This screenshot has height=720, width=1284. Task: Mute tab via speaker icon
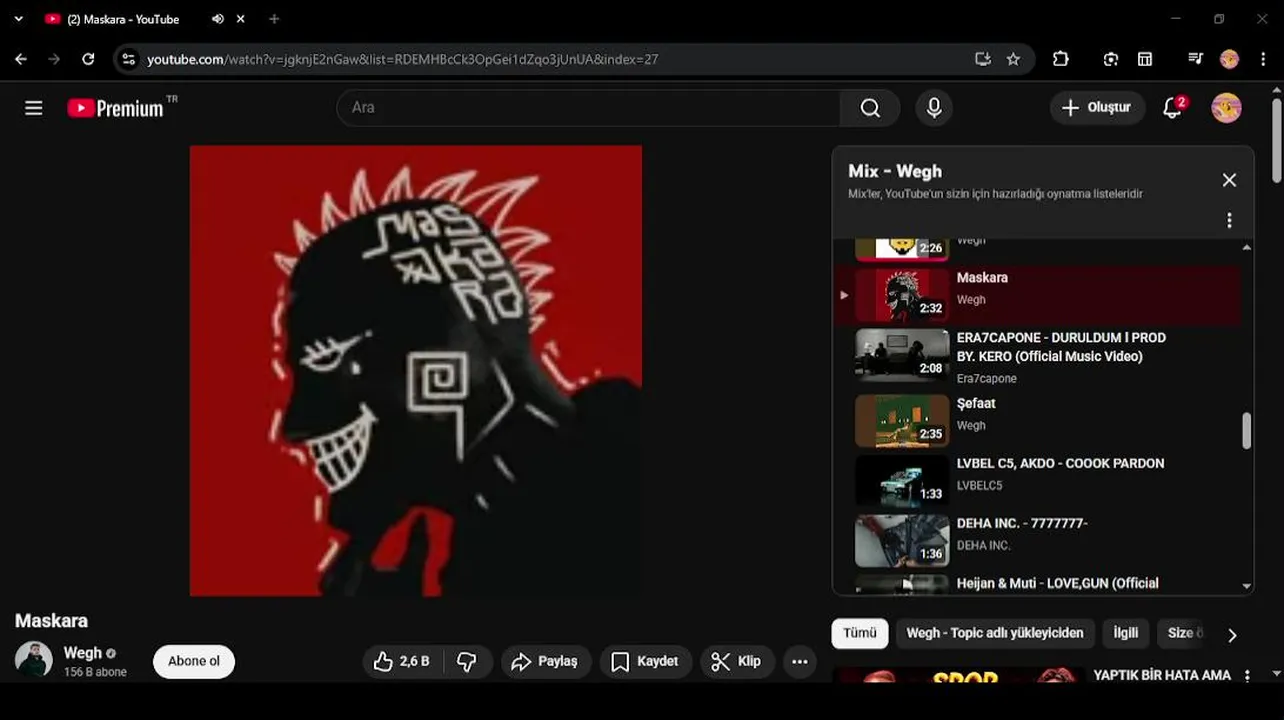pos(218,19)
